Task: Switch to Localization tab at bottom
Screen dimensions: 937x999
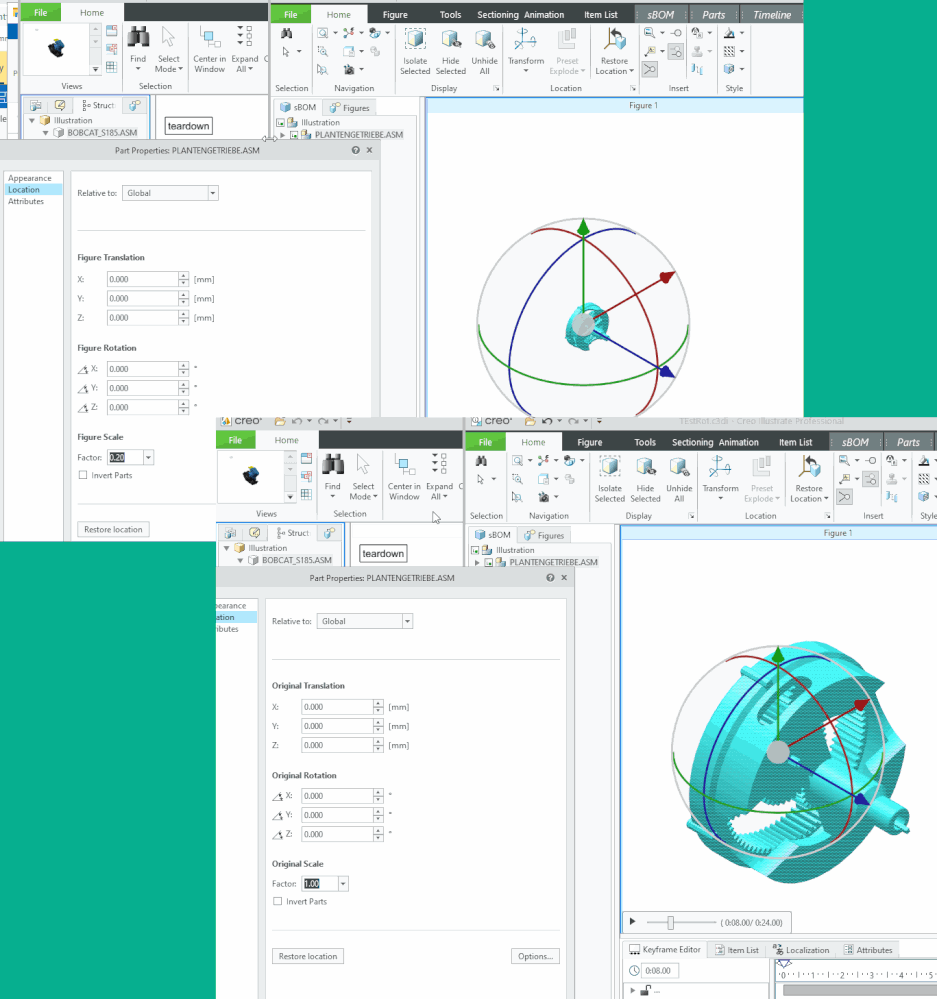Action: pyautogui.click(x=801, y=950)
